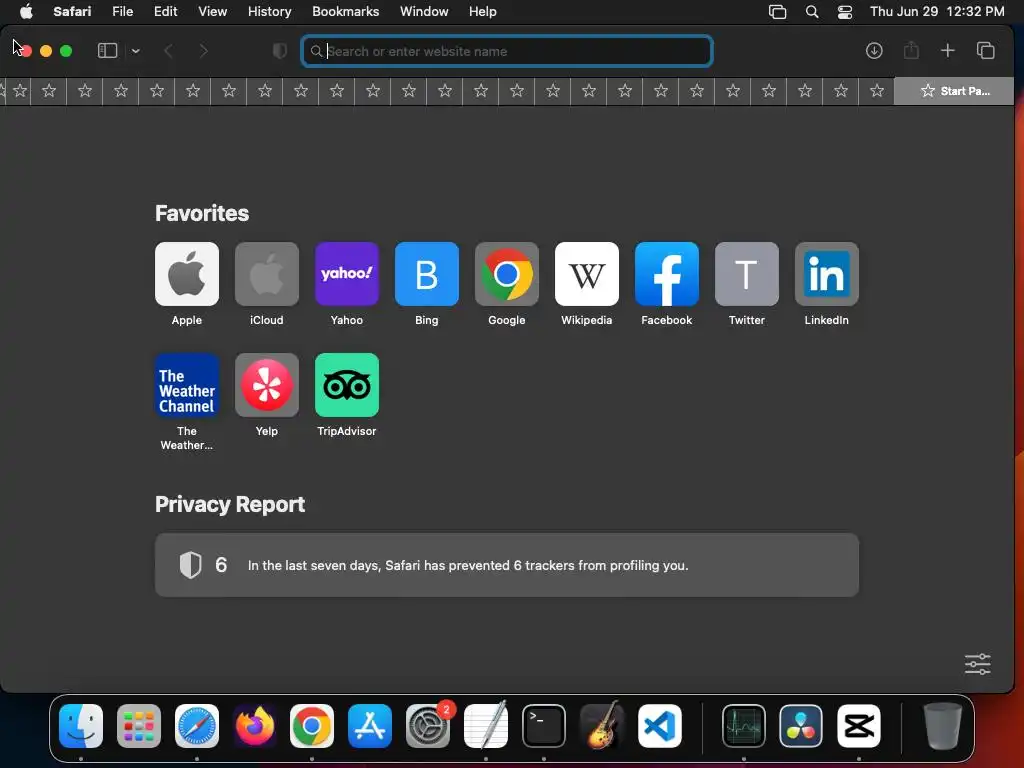Image resolution: width=1024 pixels, height=768 pixels.
Task: Expand the tab group dropdown arrow
Action: (135, 51)
